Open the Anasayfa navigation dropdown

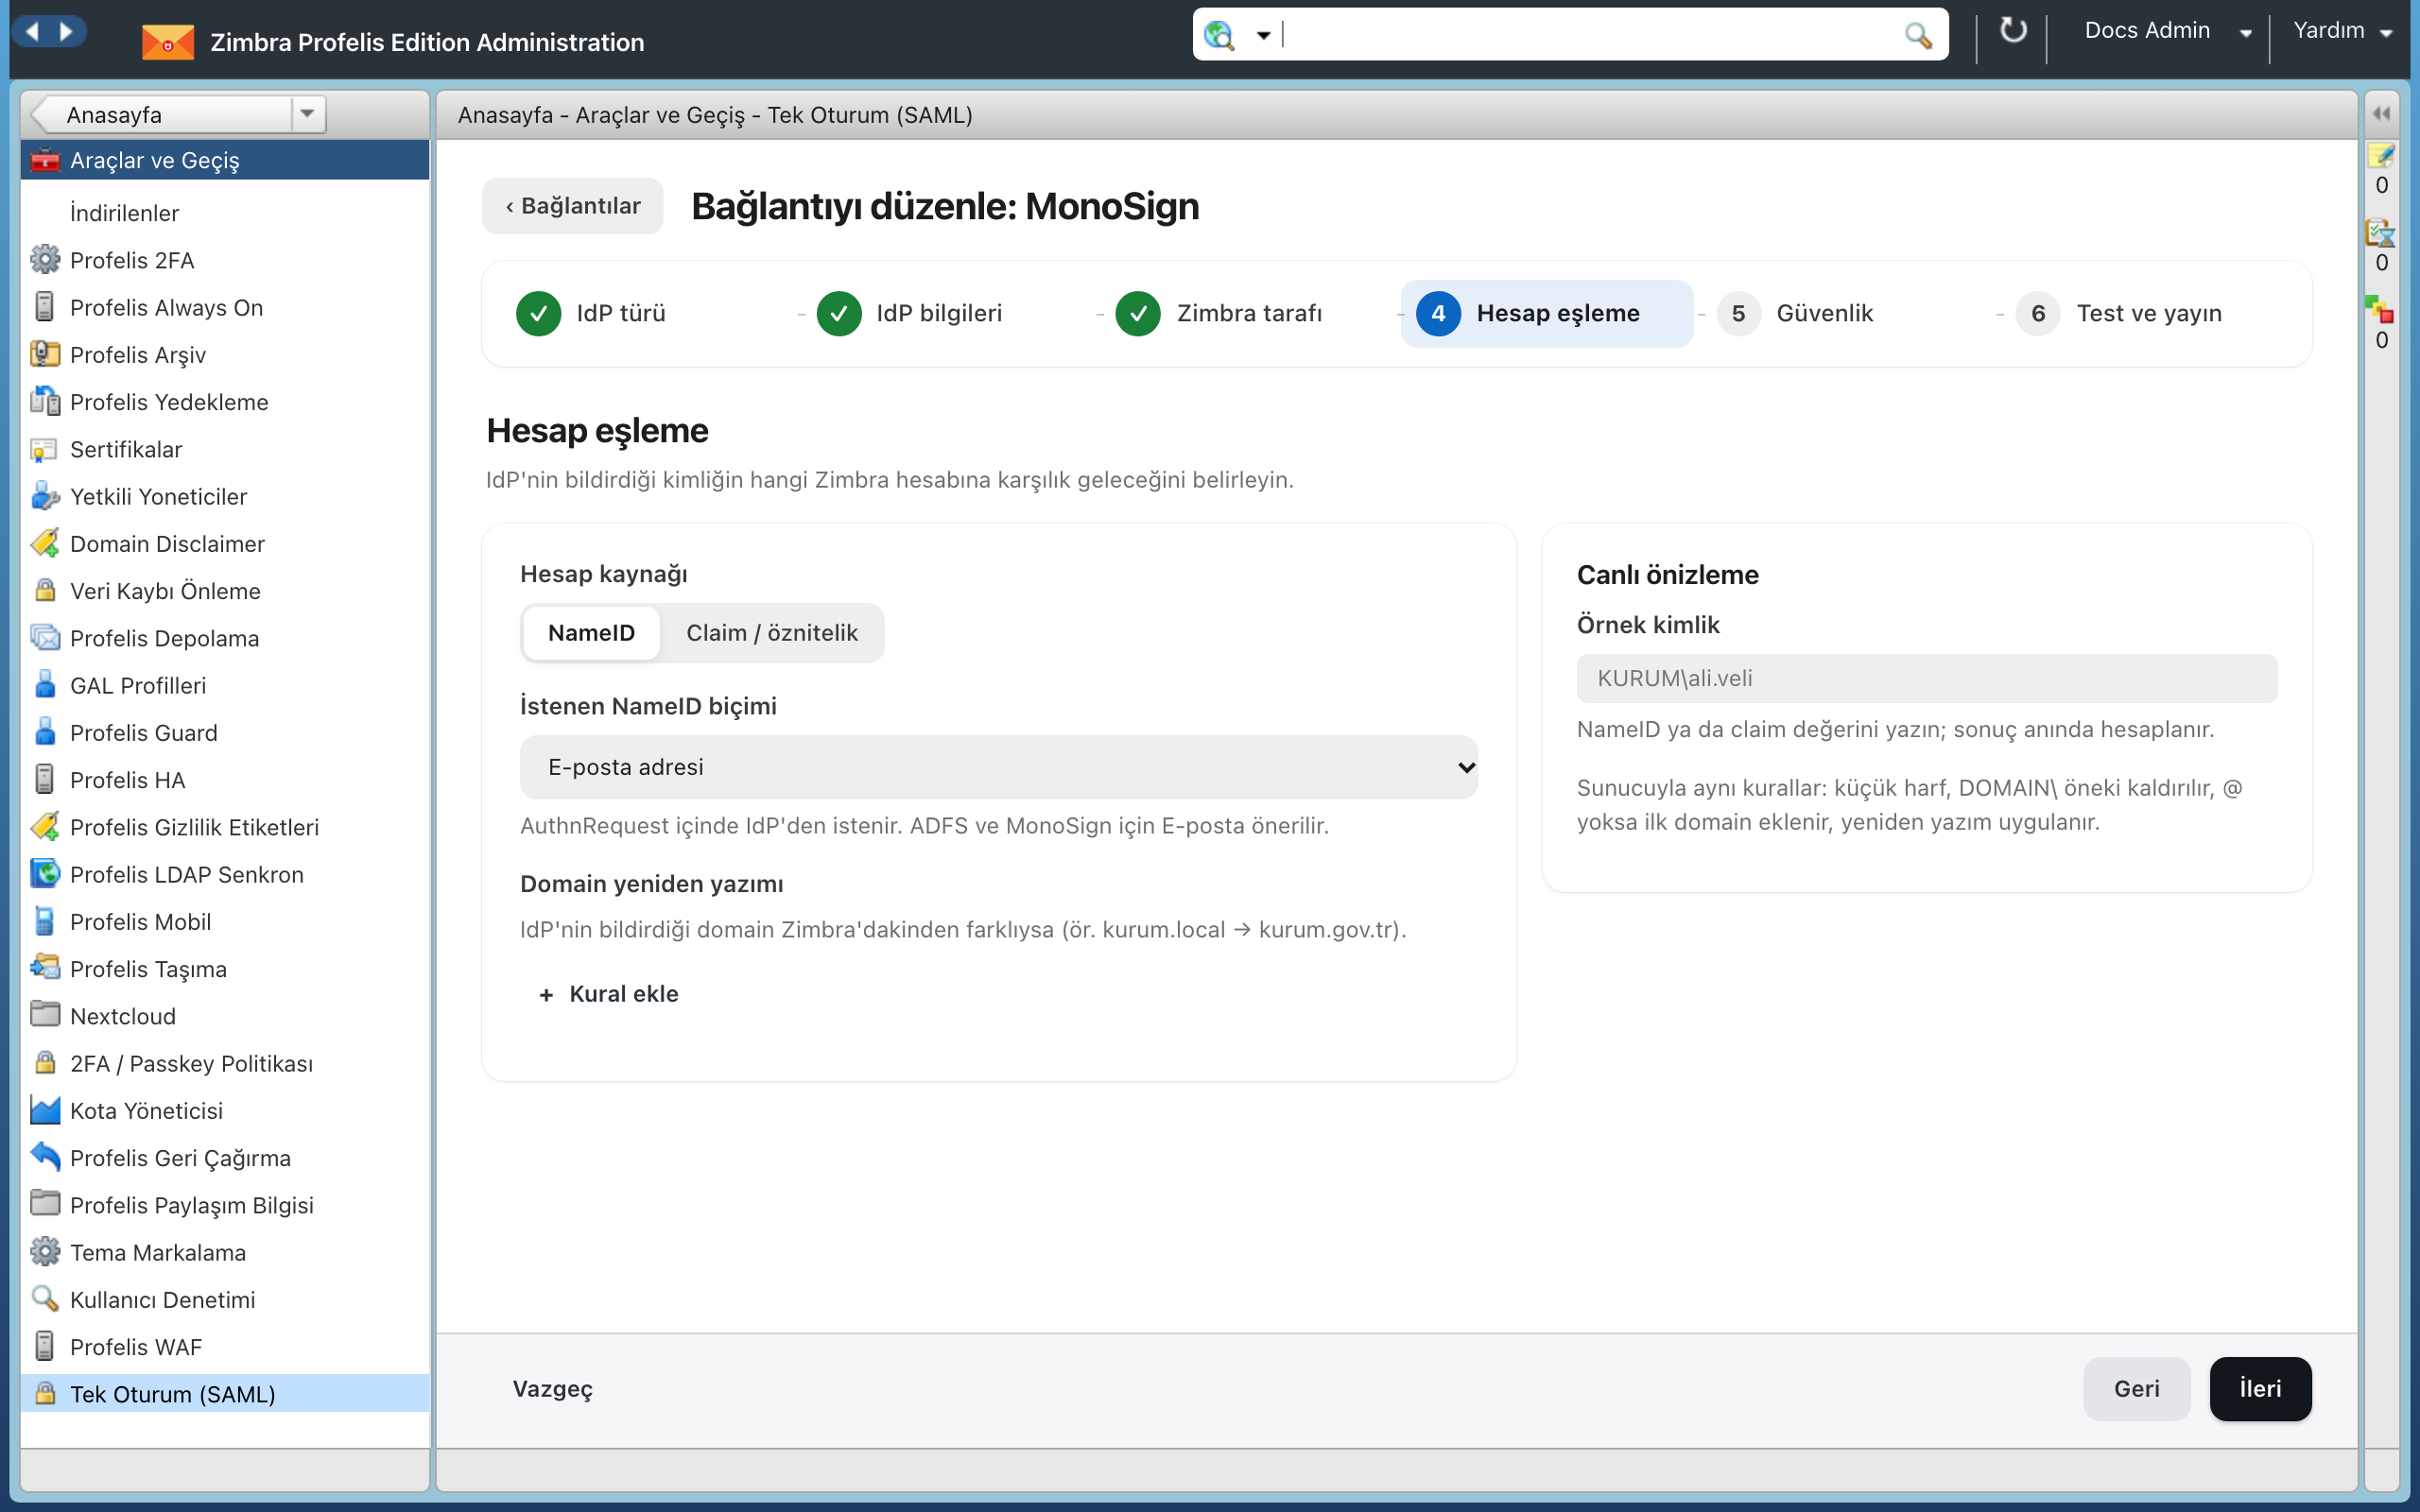[x=307, y=114]
